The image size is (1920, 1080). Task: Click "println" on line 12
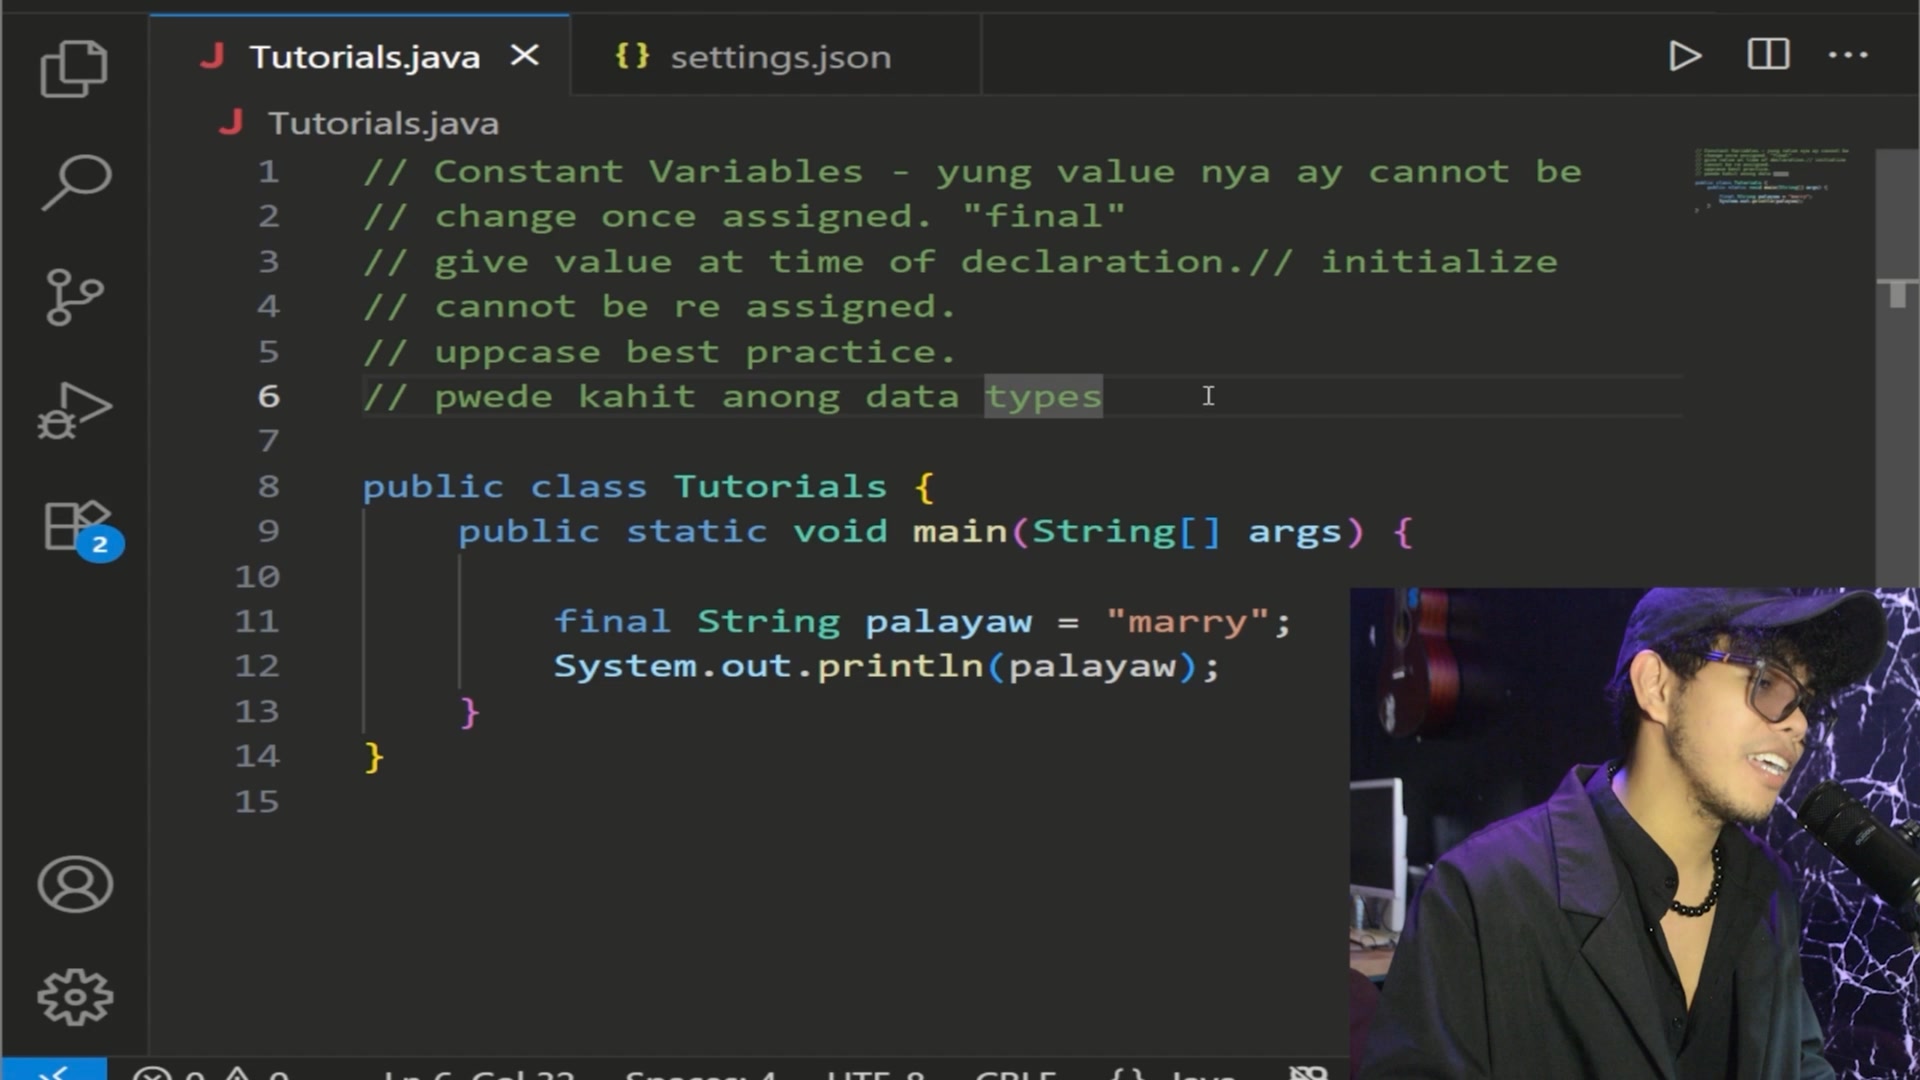(900, 666)
